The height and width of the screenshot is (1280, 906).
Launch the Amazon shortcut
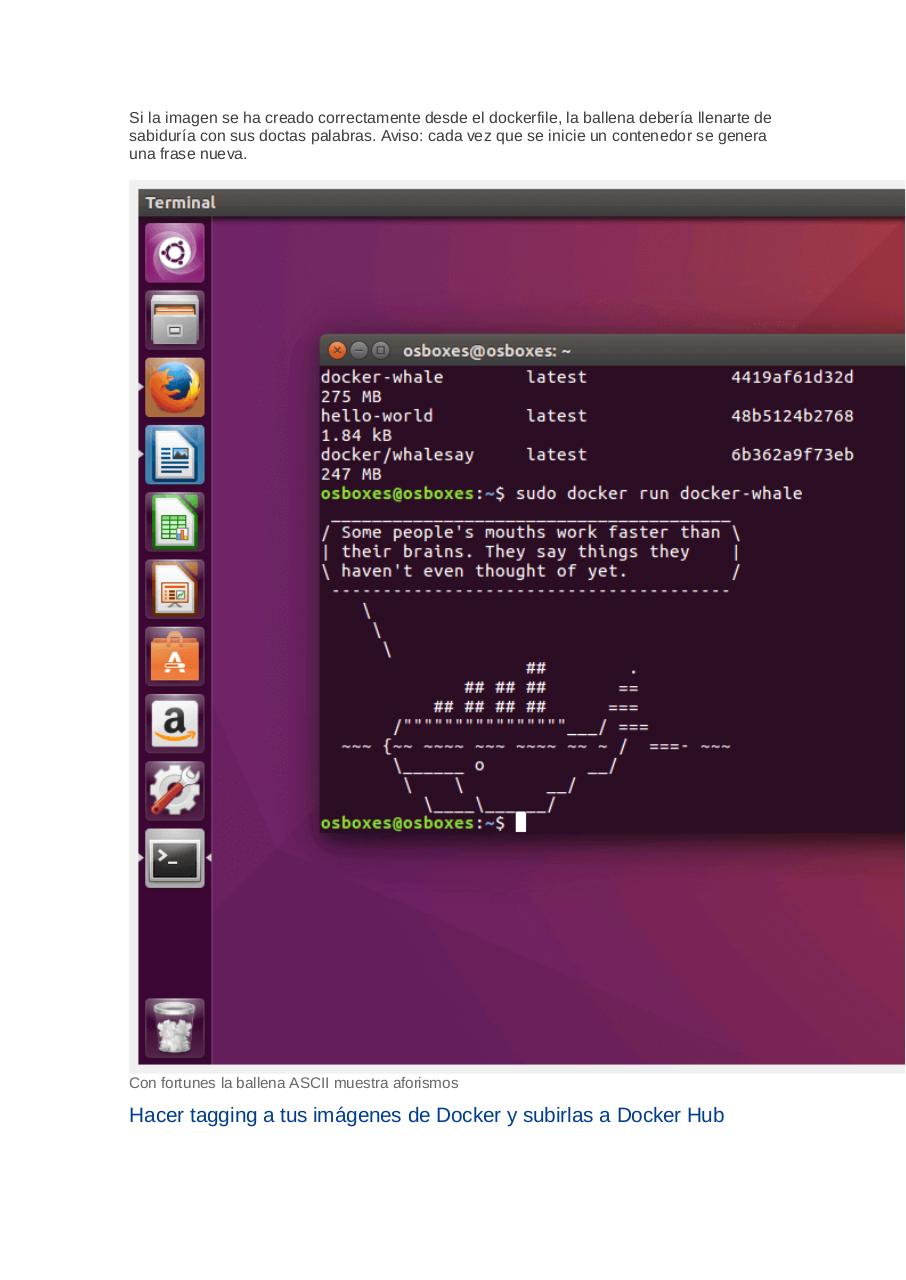(x=174, y=723)
